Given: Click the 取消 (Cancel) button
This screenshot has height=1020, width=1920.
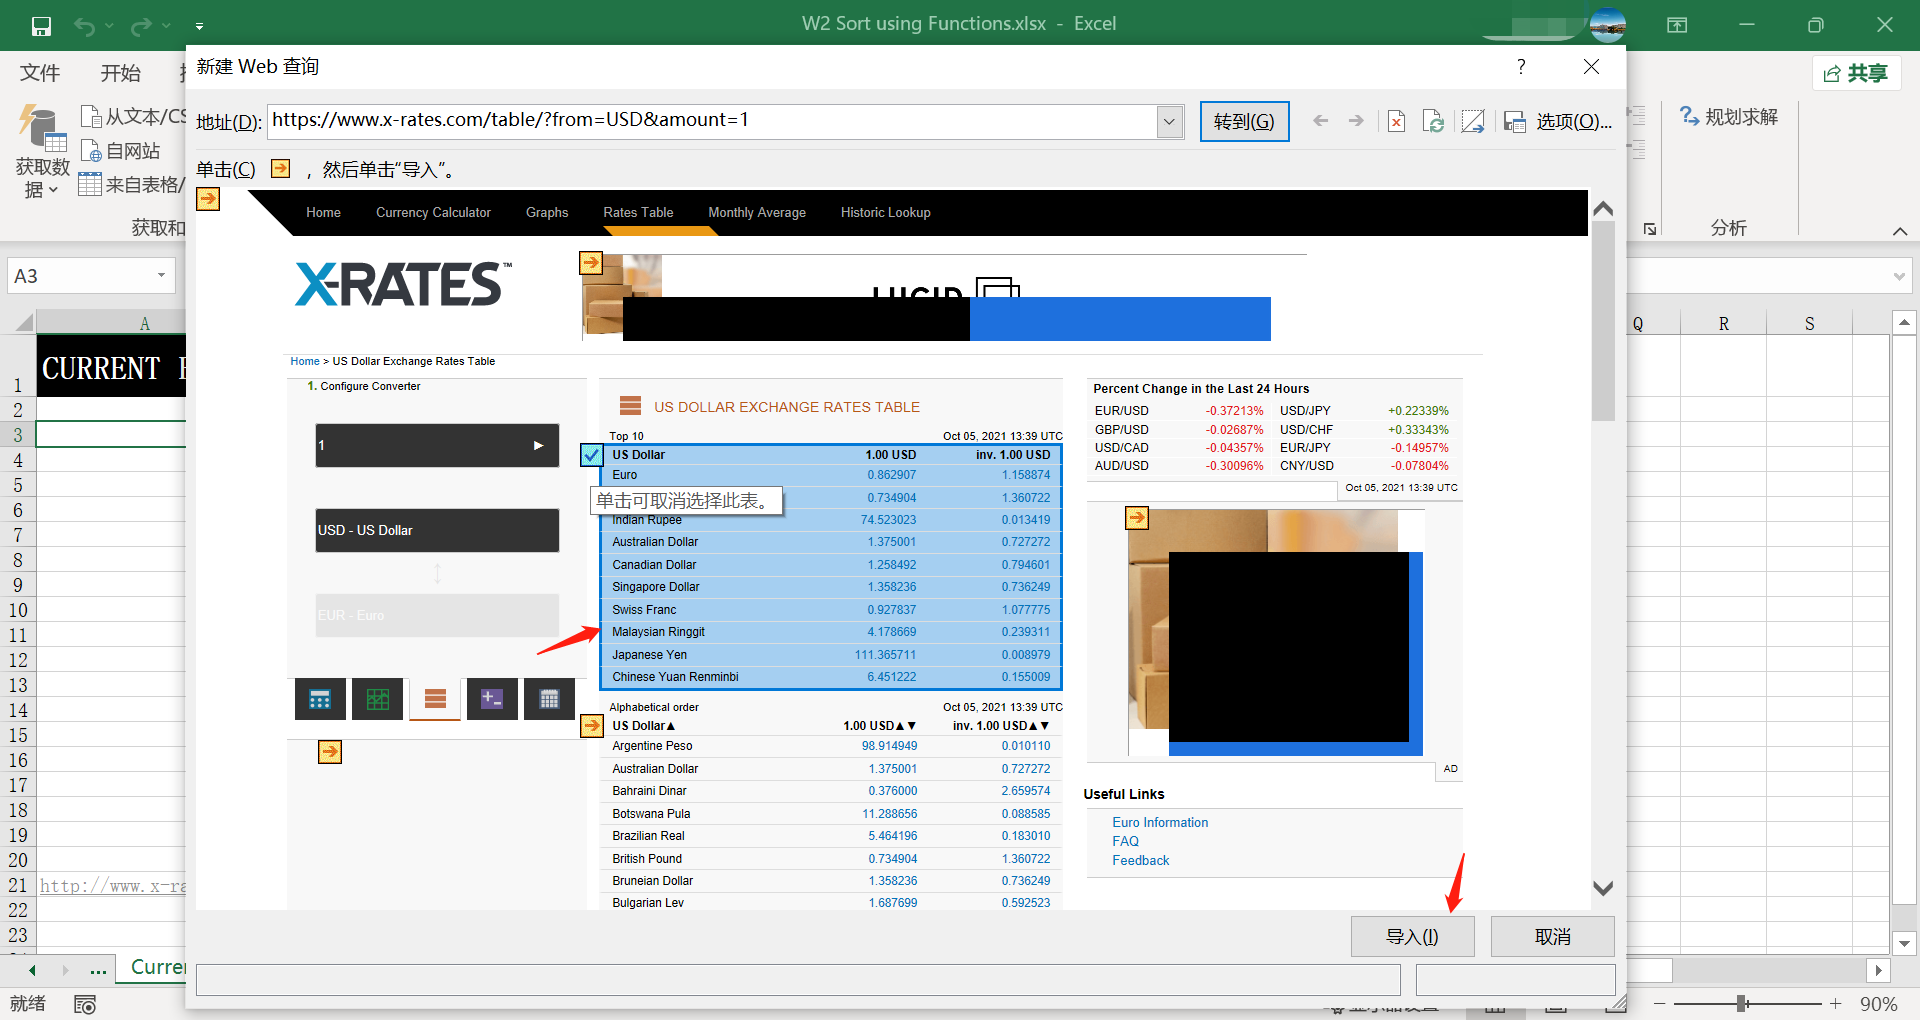Looking at the screenshot, I should (1552, 937).
